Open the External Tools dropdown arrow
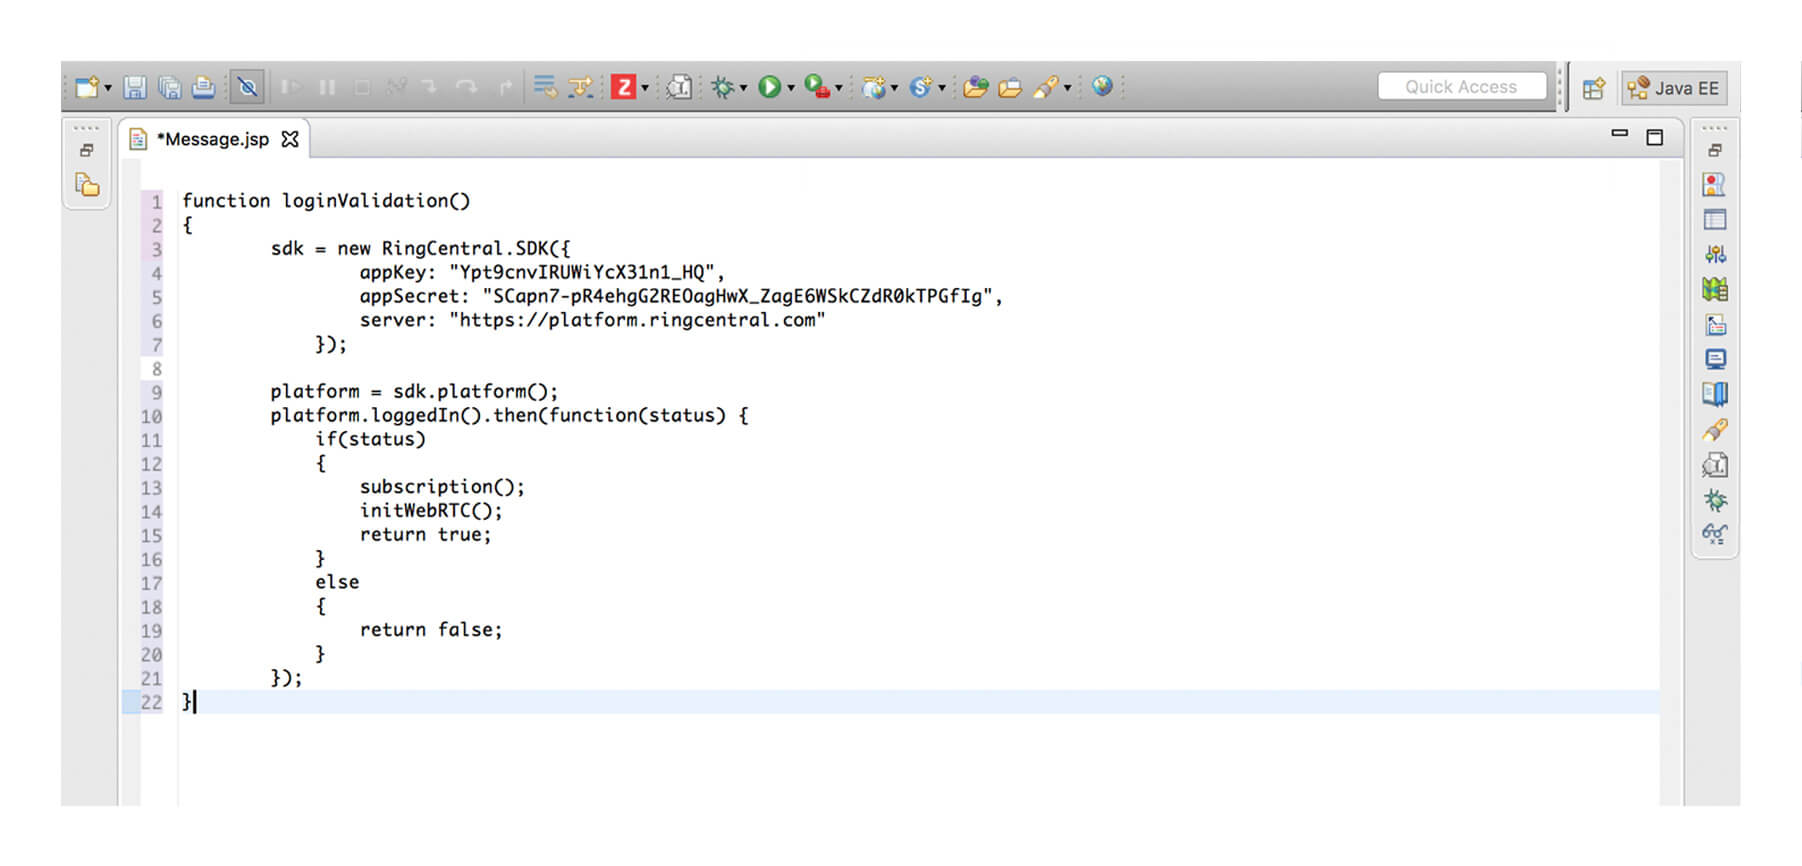The width and height of the screenshot is (1802, 866). [838, 88]
